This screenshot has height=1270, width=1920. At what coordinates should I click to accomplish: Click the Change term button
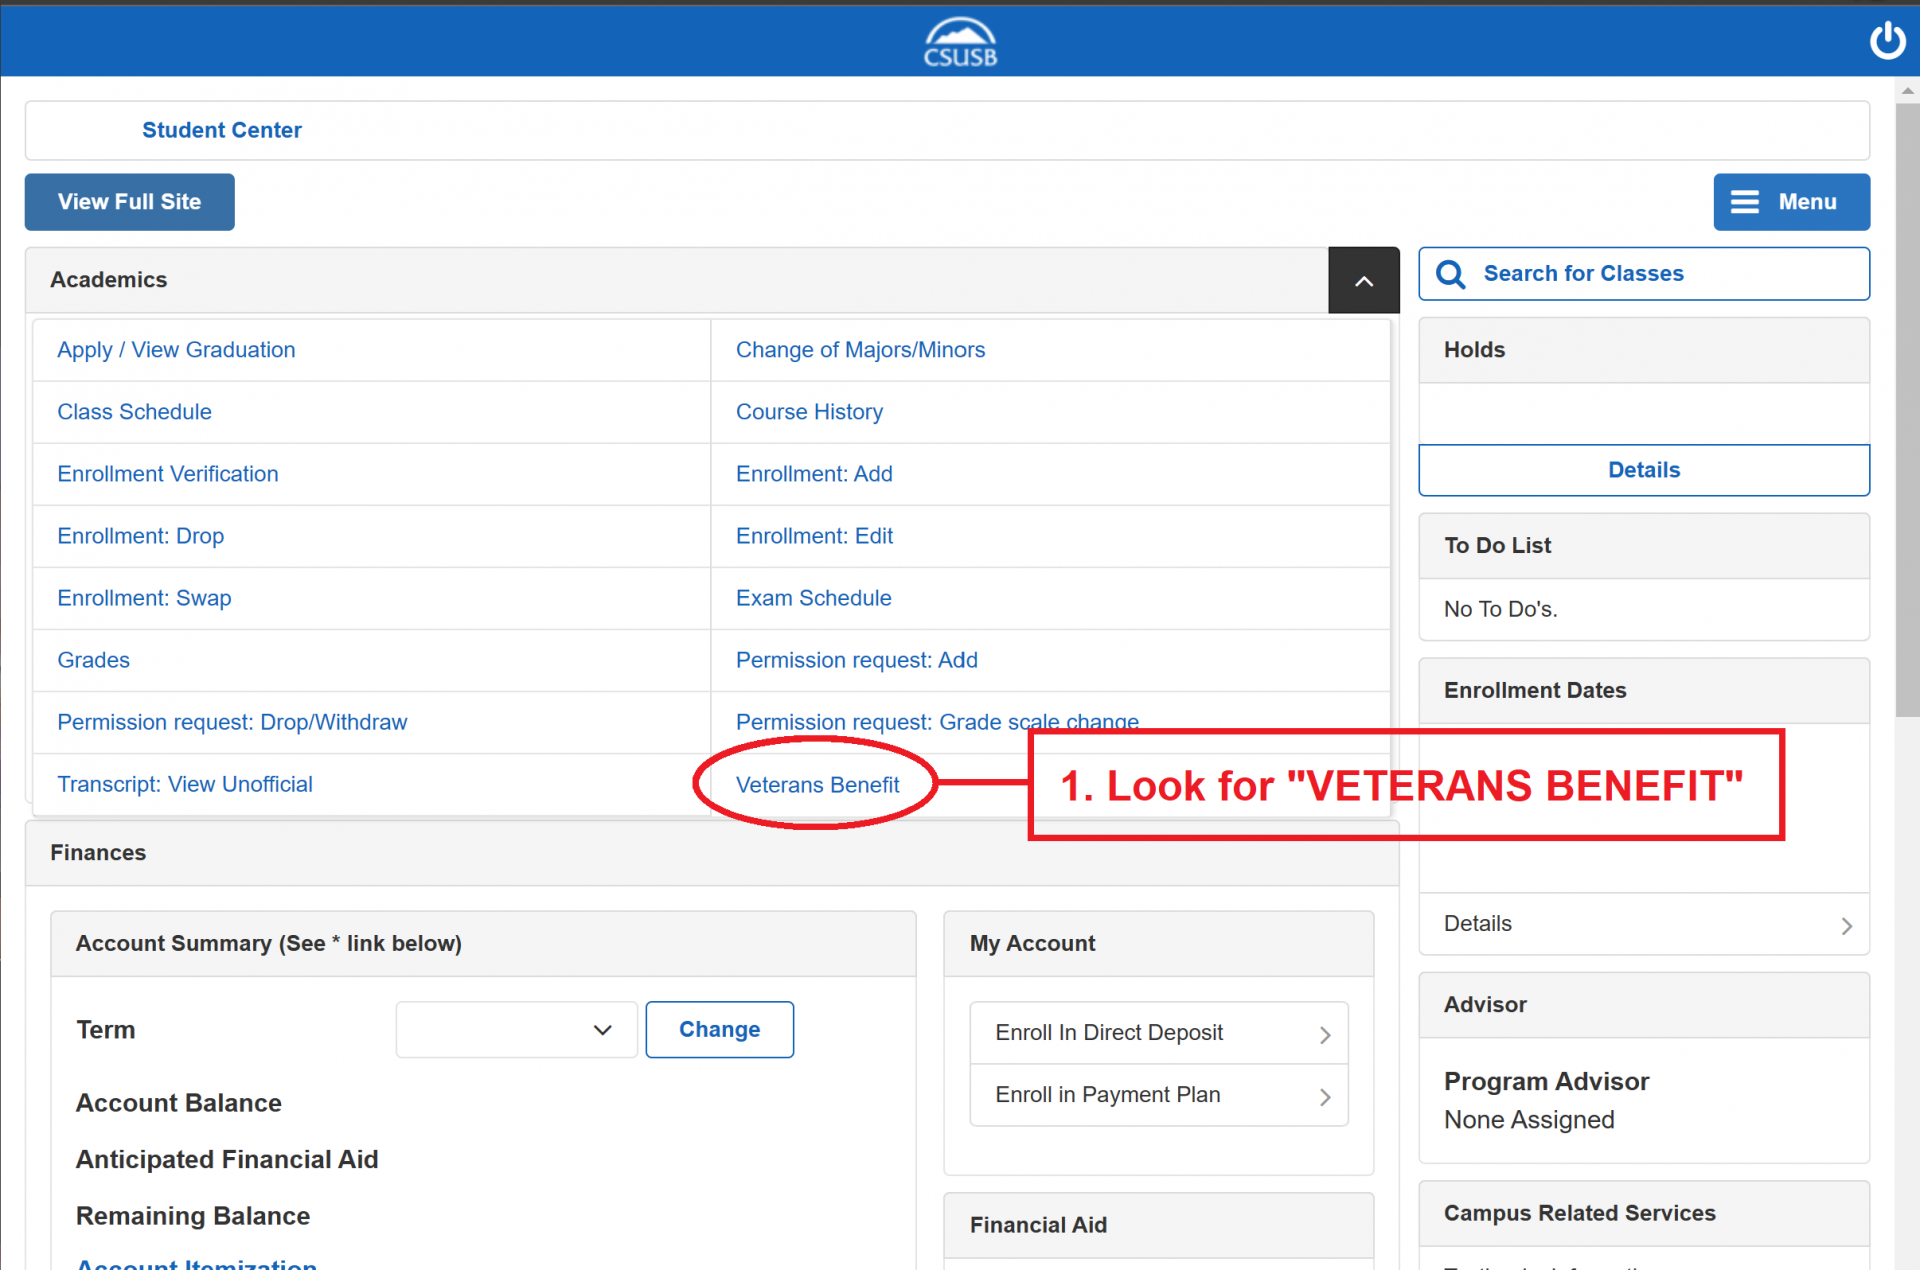719,1030
